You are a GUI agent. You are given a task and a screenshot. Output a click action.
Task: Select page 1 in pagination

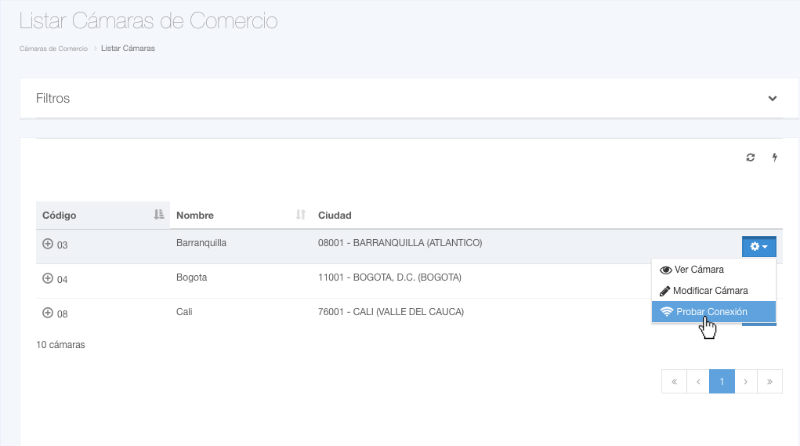pos(722,382)
